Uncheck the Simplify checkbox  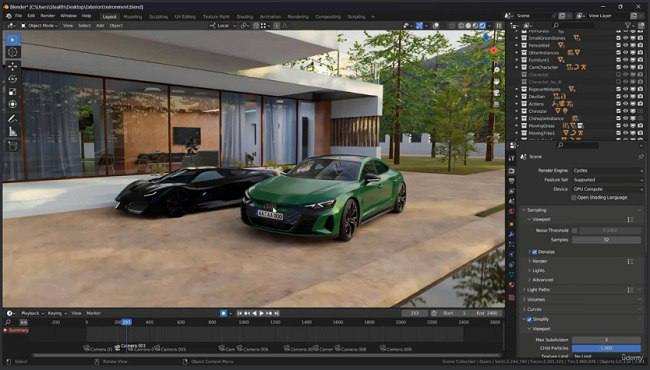[x=529, y=319]
